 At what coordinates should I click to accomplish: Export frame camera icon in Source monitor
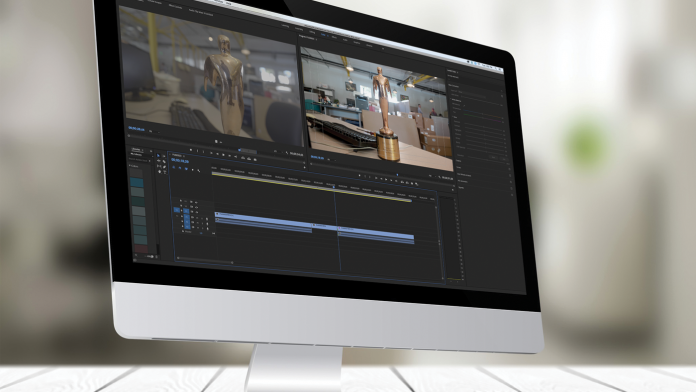[x=255, y=160]
